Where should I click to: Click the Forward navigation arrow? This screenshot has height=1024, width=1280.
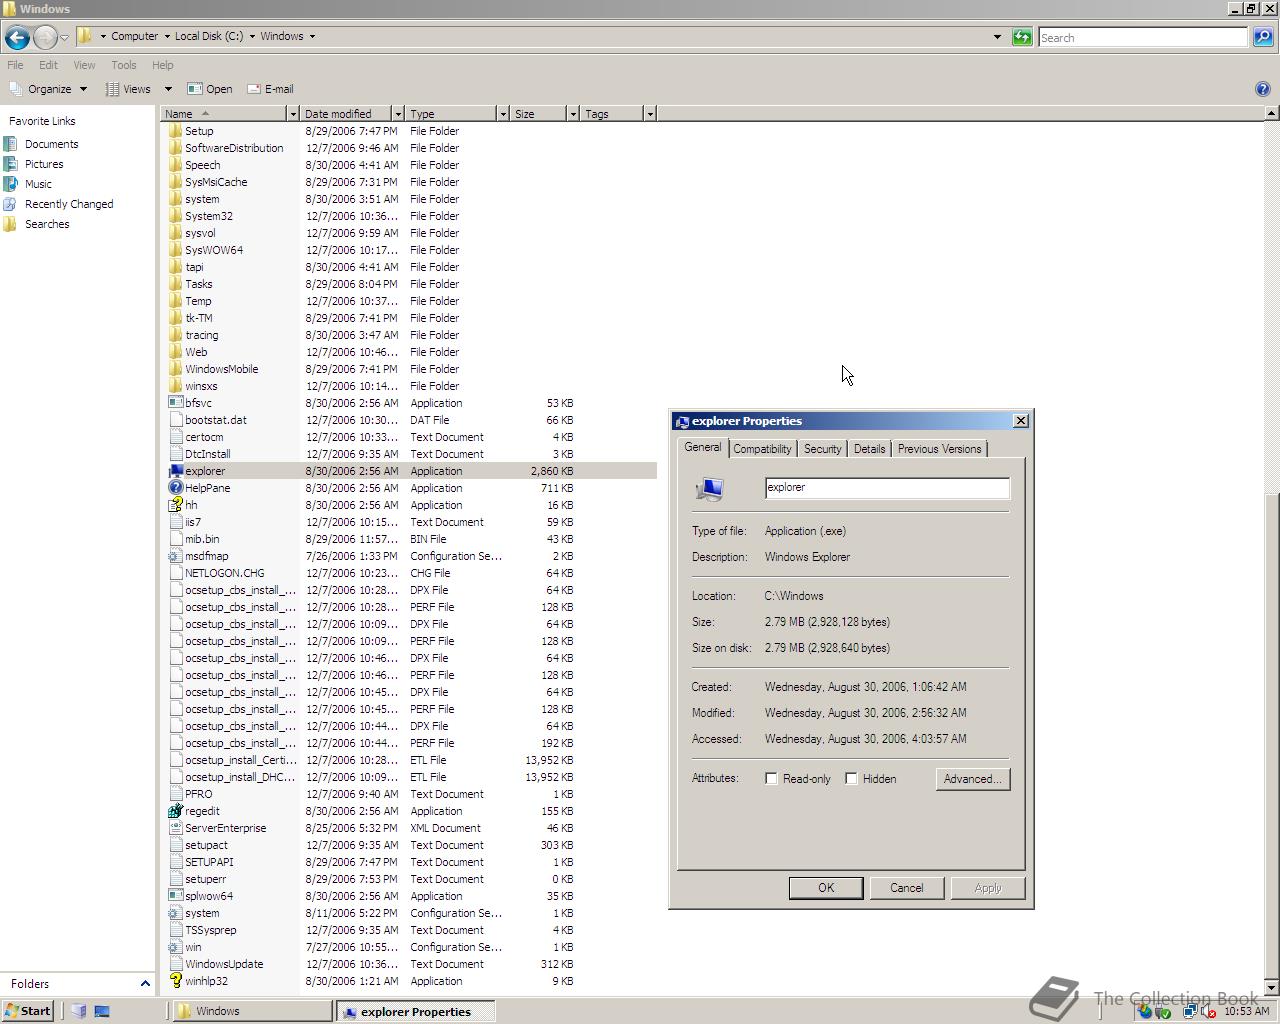tap(45, 37)
